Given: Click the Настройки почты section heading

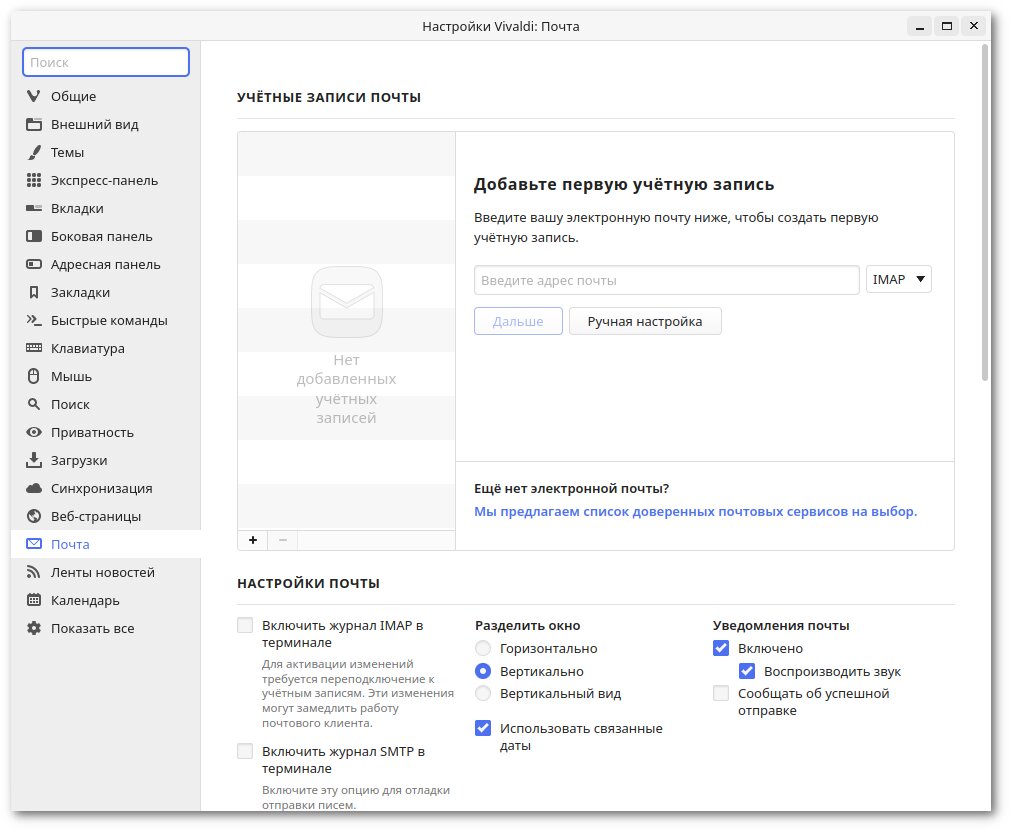Looking at the screenshot, I should pyautogui.click(x=309, y=583).
